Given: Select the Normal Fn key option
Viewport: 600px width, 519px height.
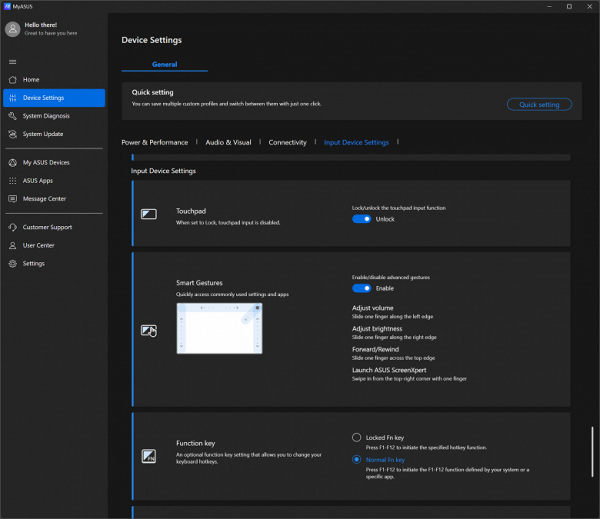Looking at the screenshot, I should [x=357, y=459].
